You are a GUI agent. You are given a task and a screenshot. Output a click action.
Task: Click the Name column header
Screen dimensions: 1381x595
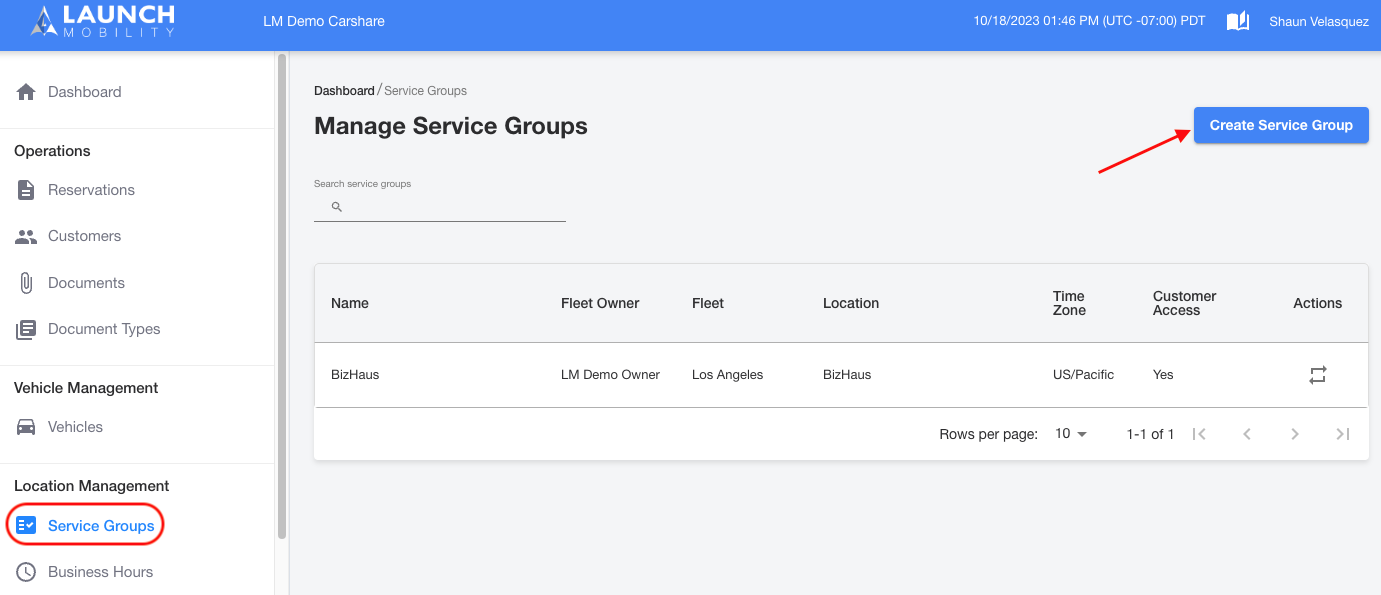tap(350, 303)
